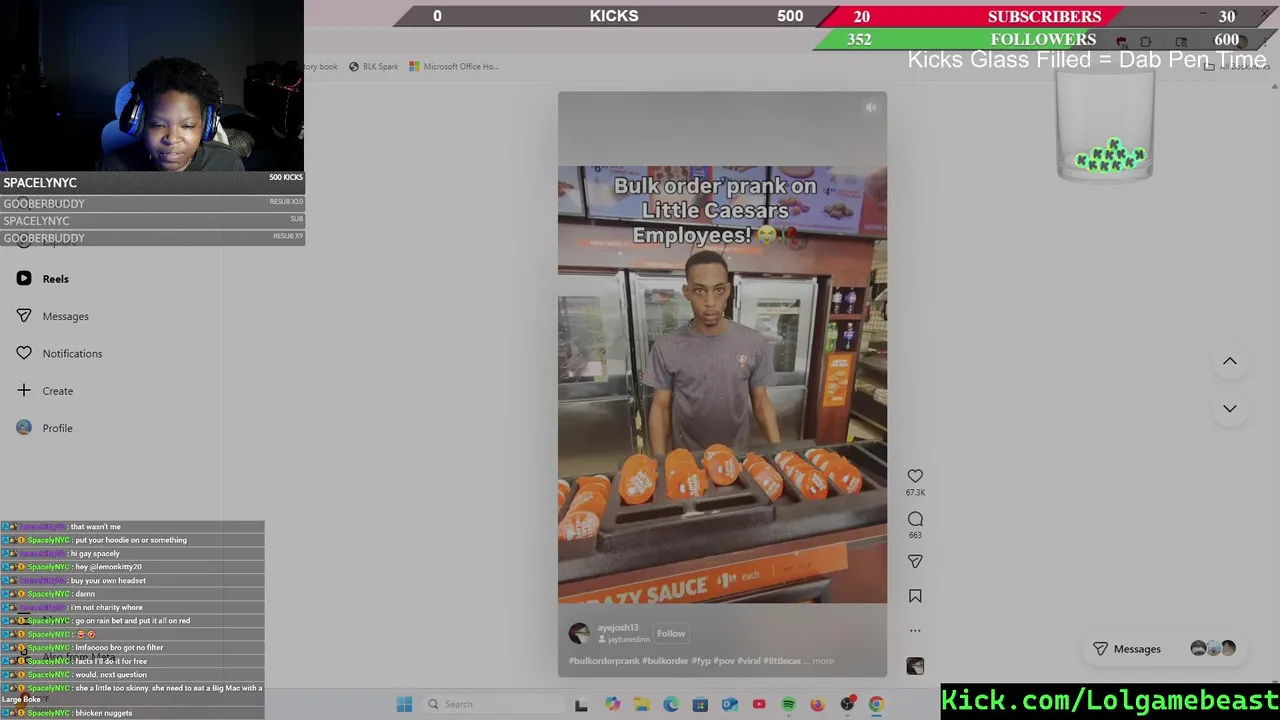This screenshot has height=720, width=1280.
Task: Click the 67.3K likes count
Action: (915, 493)
